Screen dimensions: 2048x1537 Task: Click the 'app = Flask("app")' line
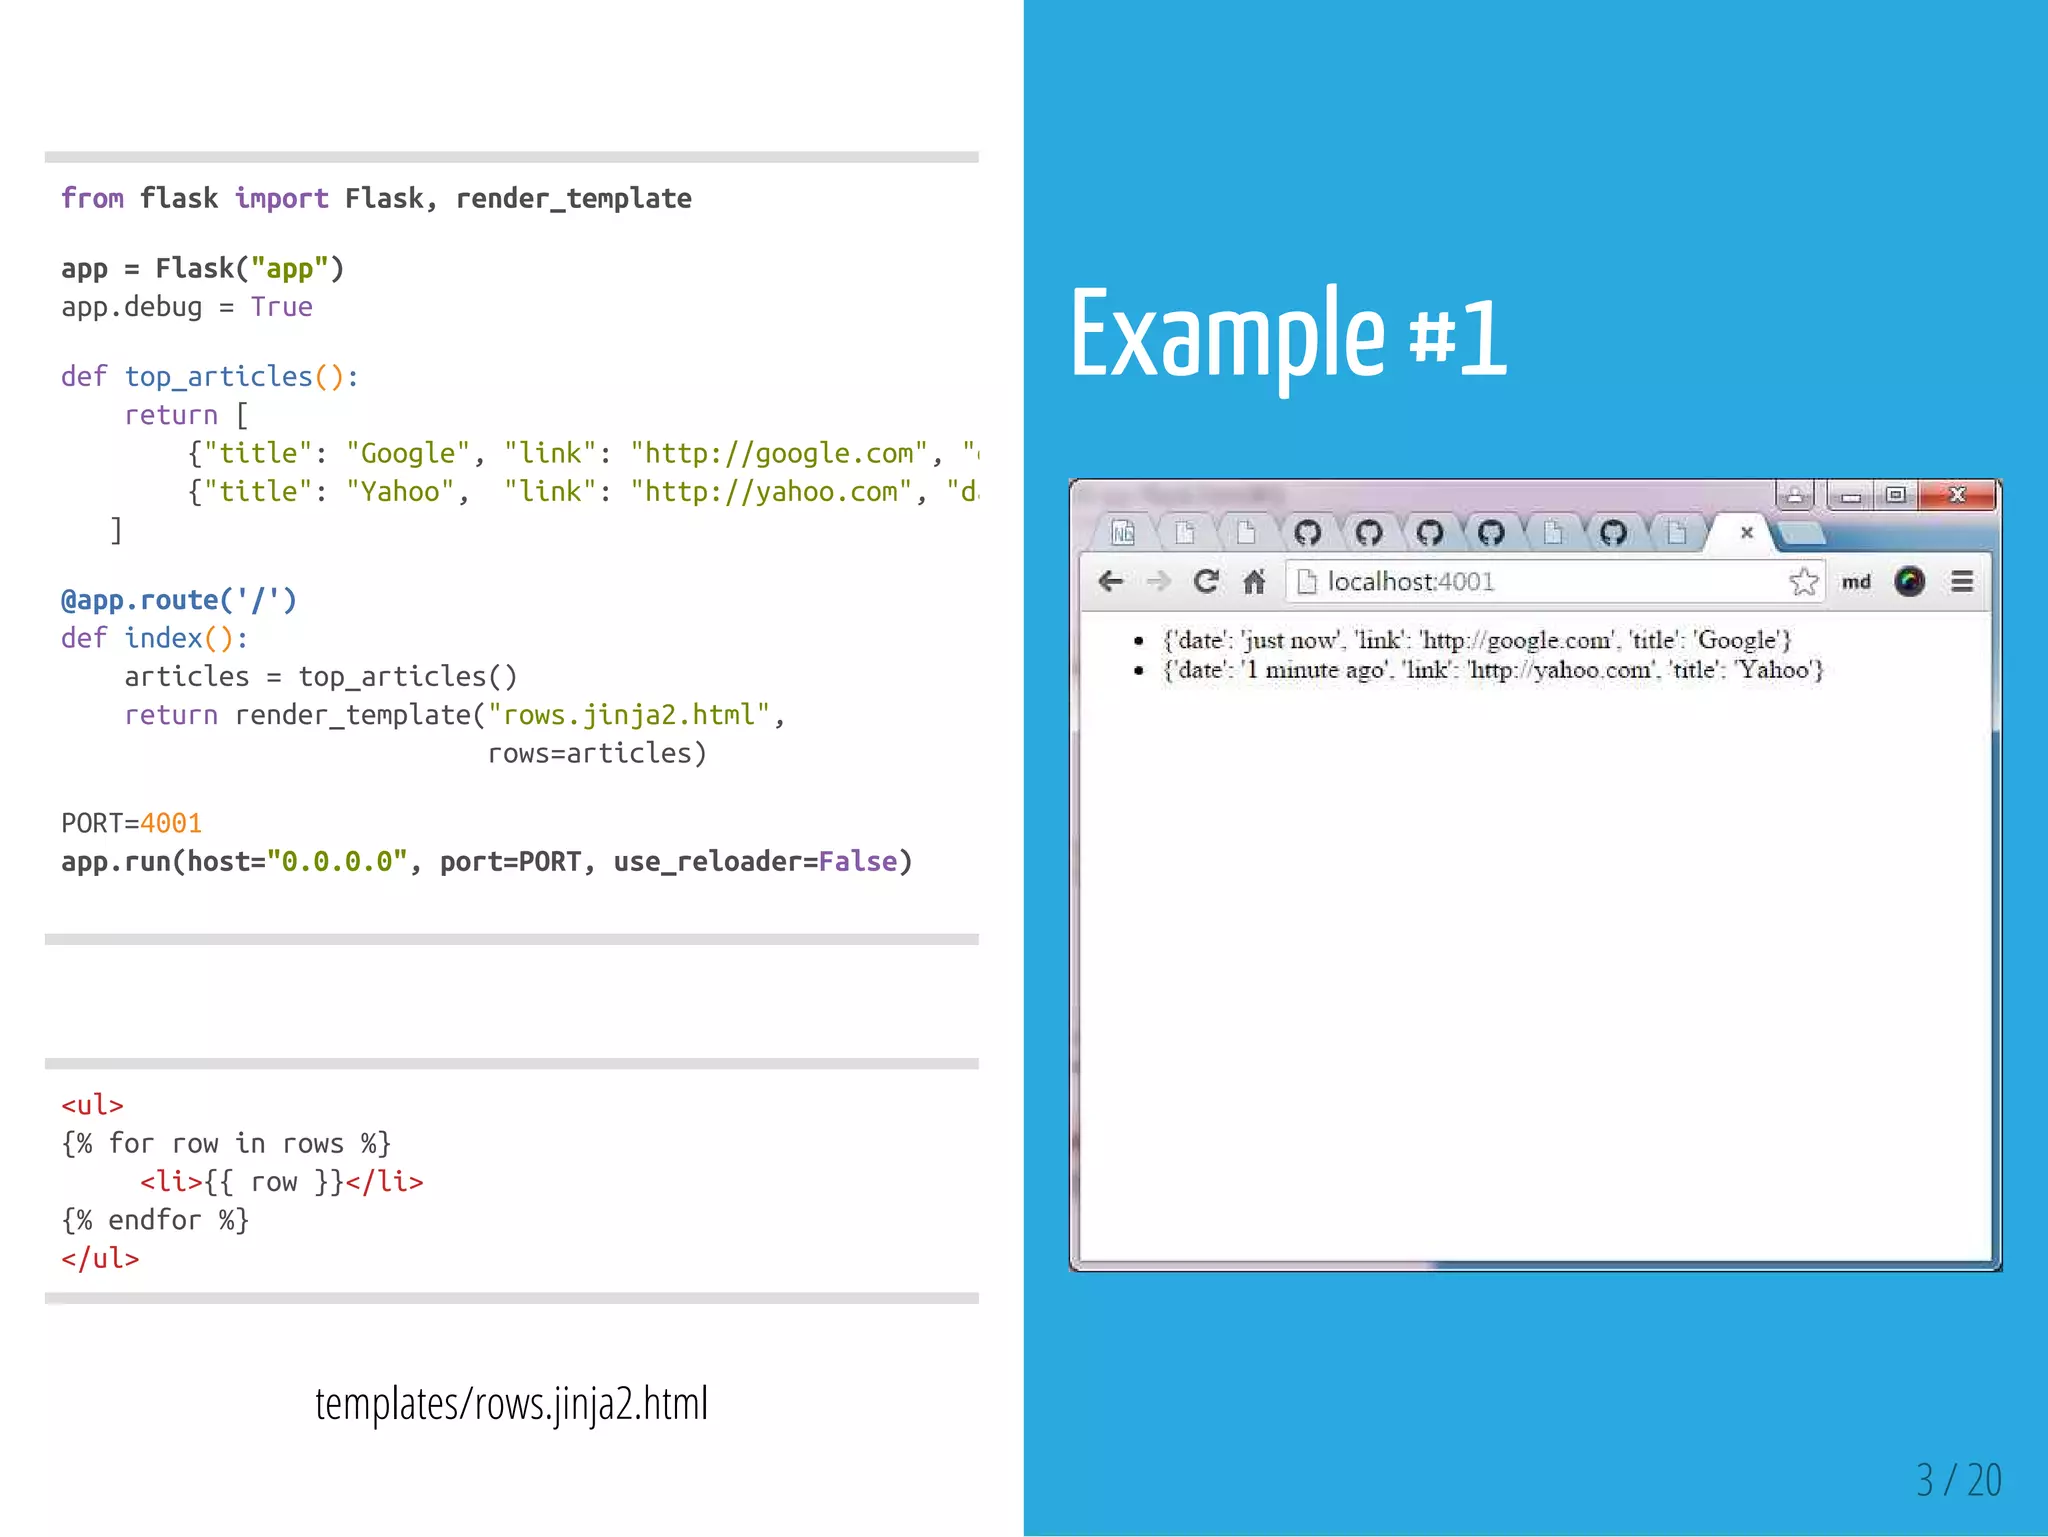tap(202, 268)
